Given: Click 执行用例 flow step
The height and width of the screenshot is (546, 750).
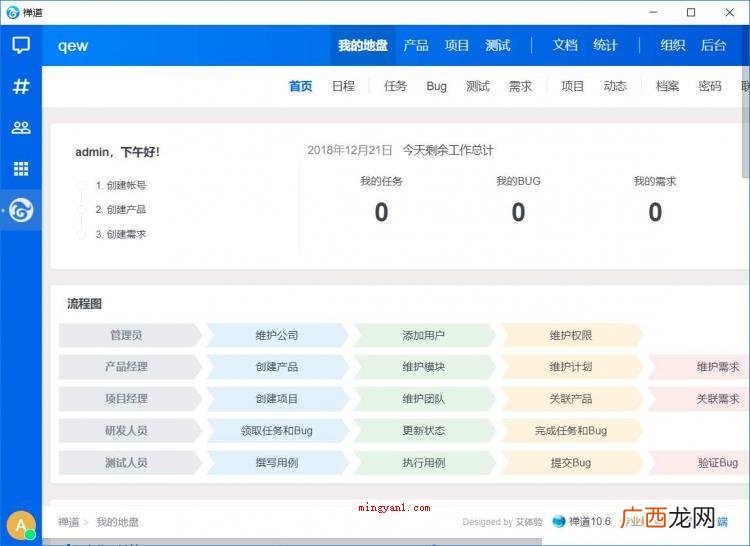Looking at the screenshot, I should tap(424, 462).
